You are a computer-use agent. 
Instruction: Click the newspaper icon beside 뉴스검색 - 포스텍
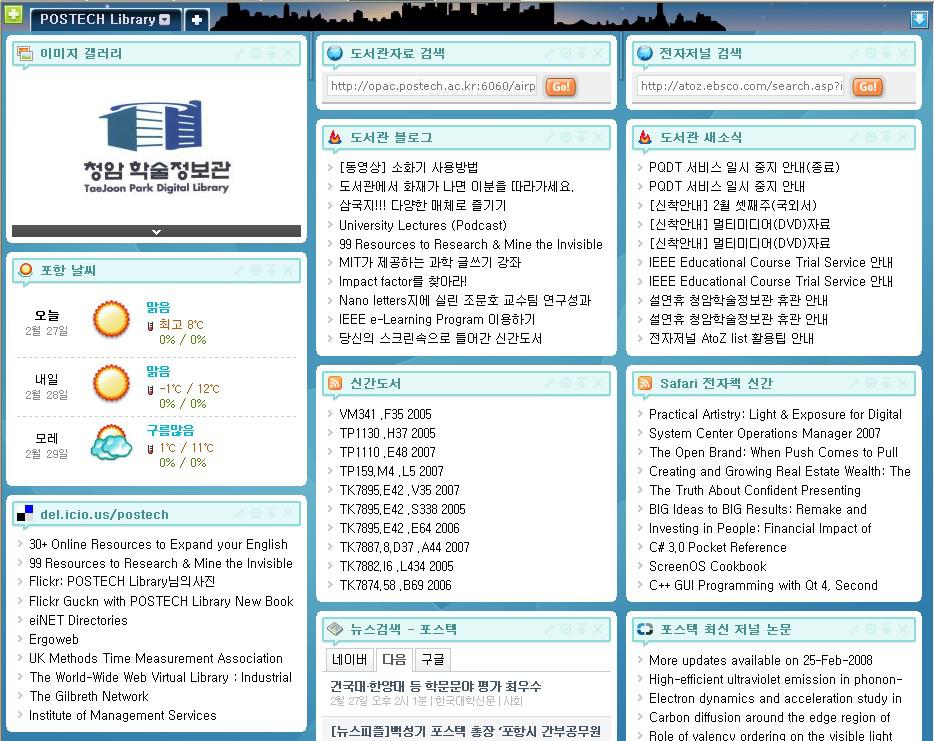335,628
